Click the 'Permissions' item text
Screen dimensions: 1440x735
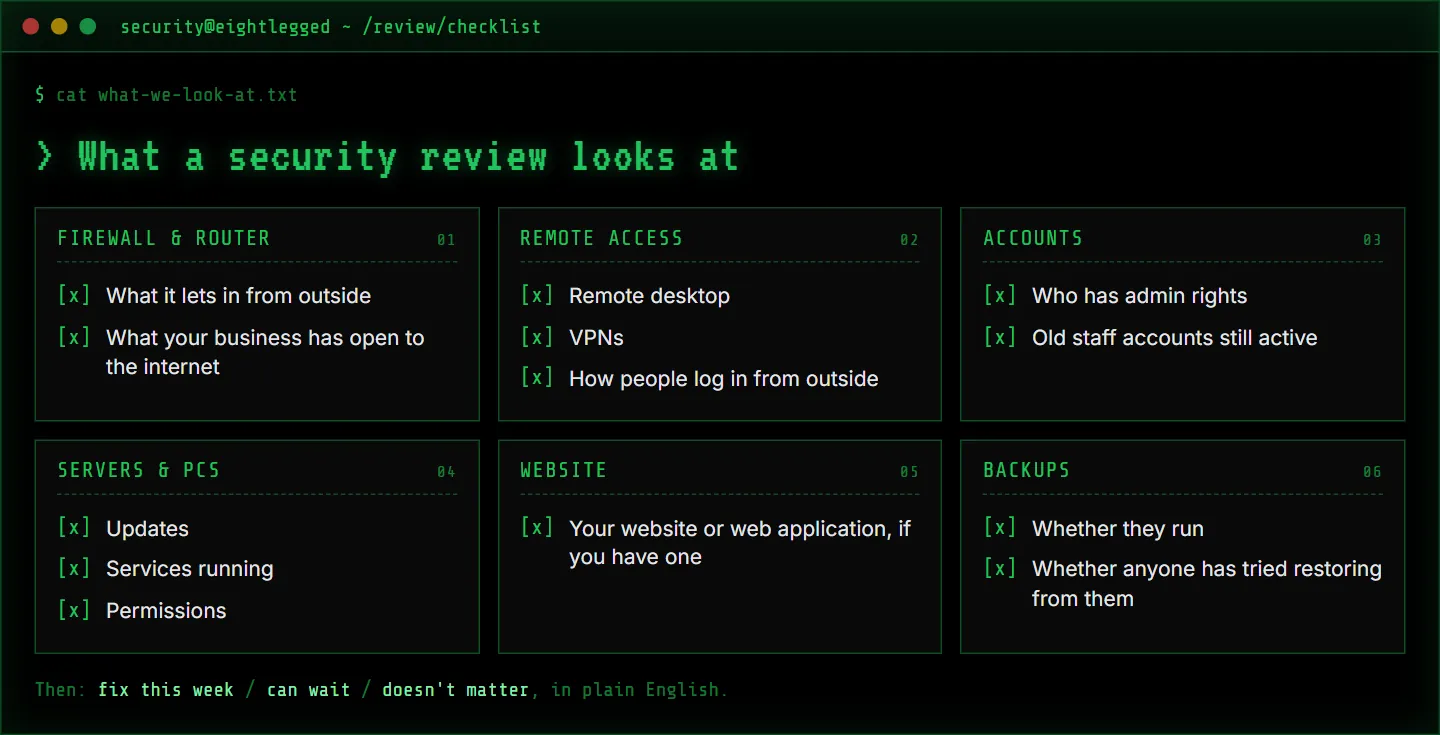[x=166, y=611]
